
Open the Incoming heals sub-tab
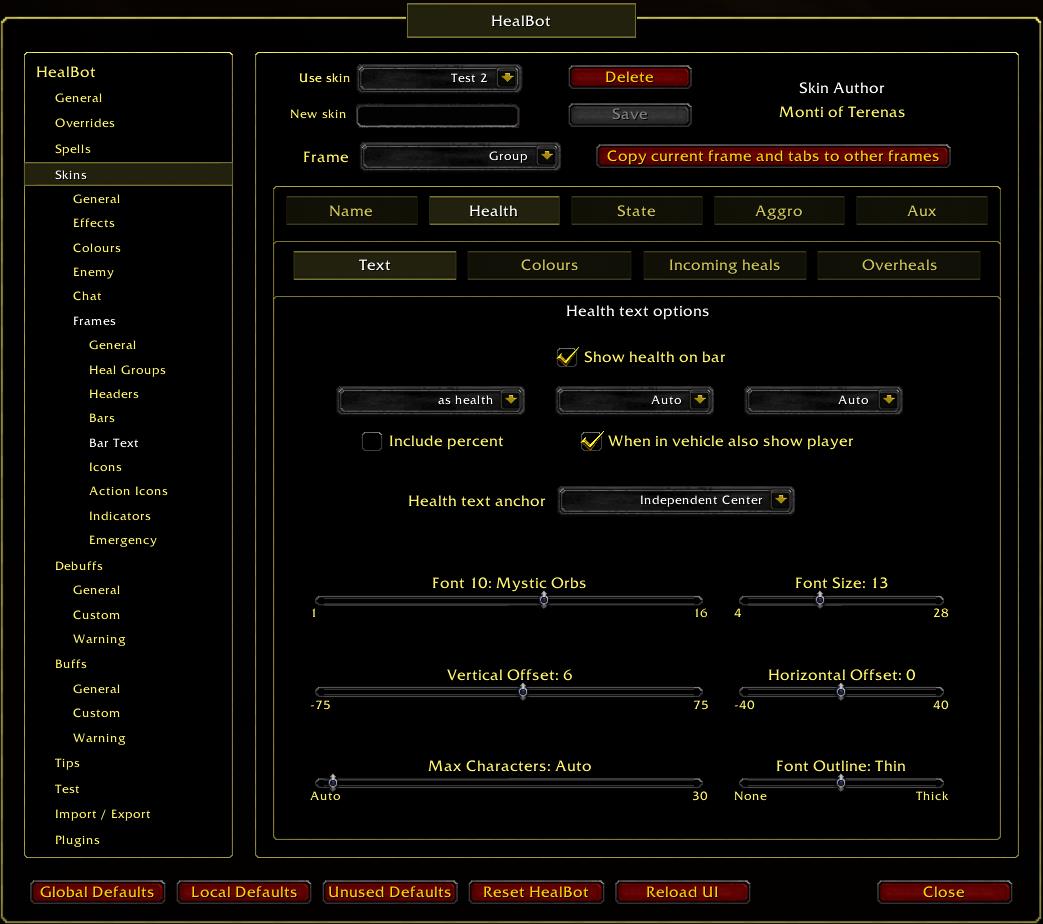(x=724, y=265)
